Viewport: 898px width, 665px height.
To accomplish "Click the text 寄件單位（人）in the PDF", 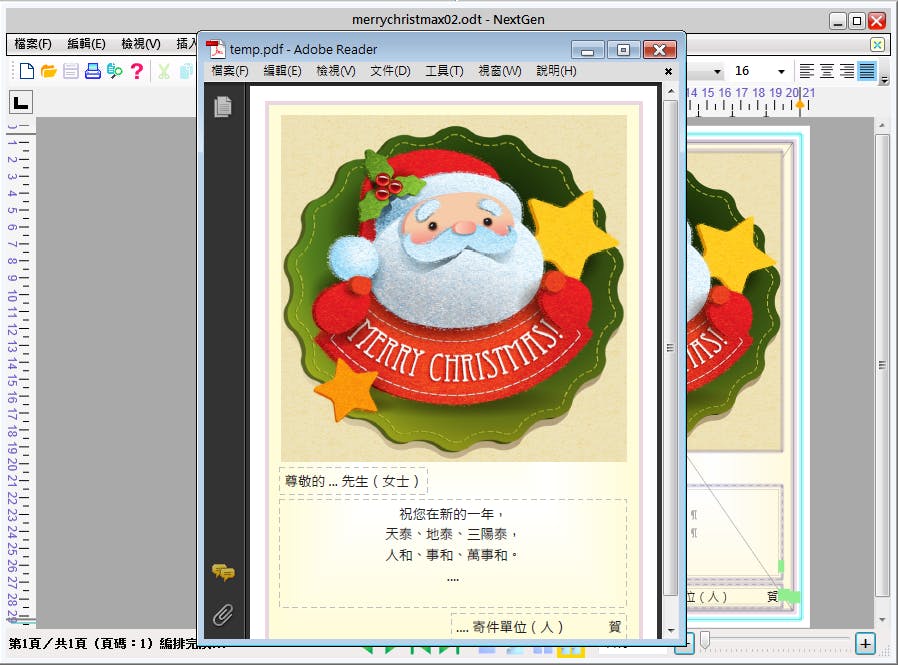I will point(518,627).
